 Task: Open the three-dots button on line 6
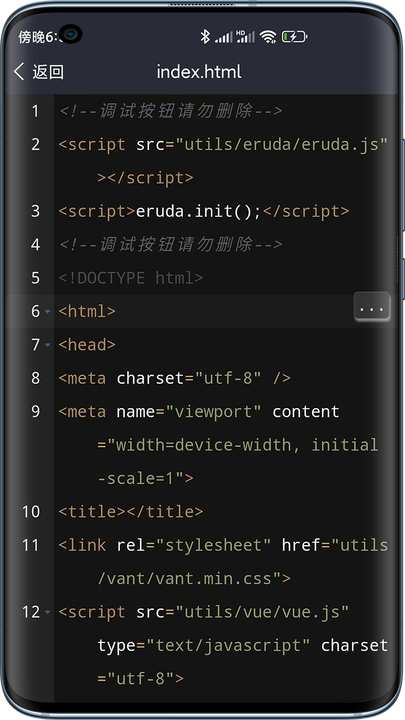click(371, 307)
